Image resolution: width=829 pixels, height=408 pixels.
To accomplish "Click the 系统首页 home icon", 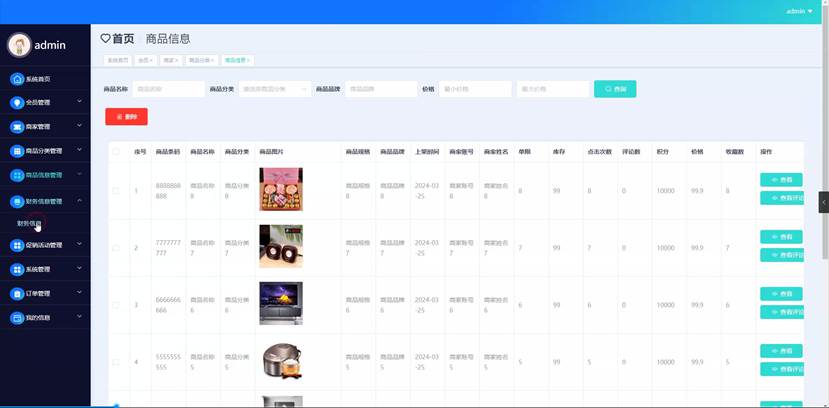I will point(17,79).
